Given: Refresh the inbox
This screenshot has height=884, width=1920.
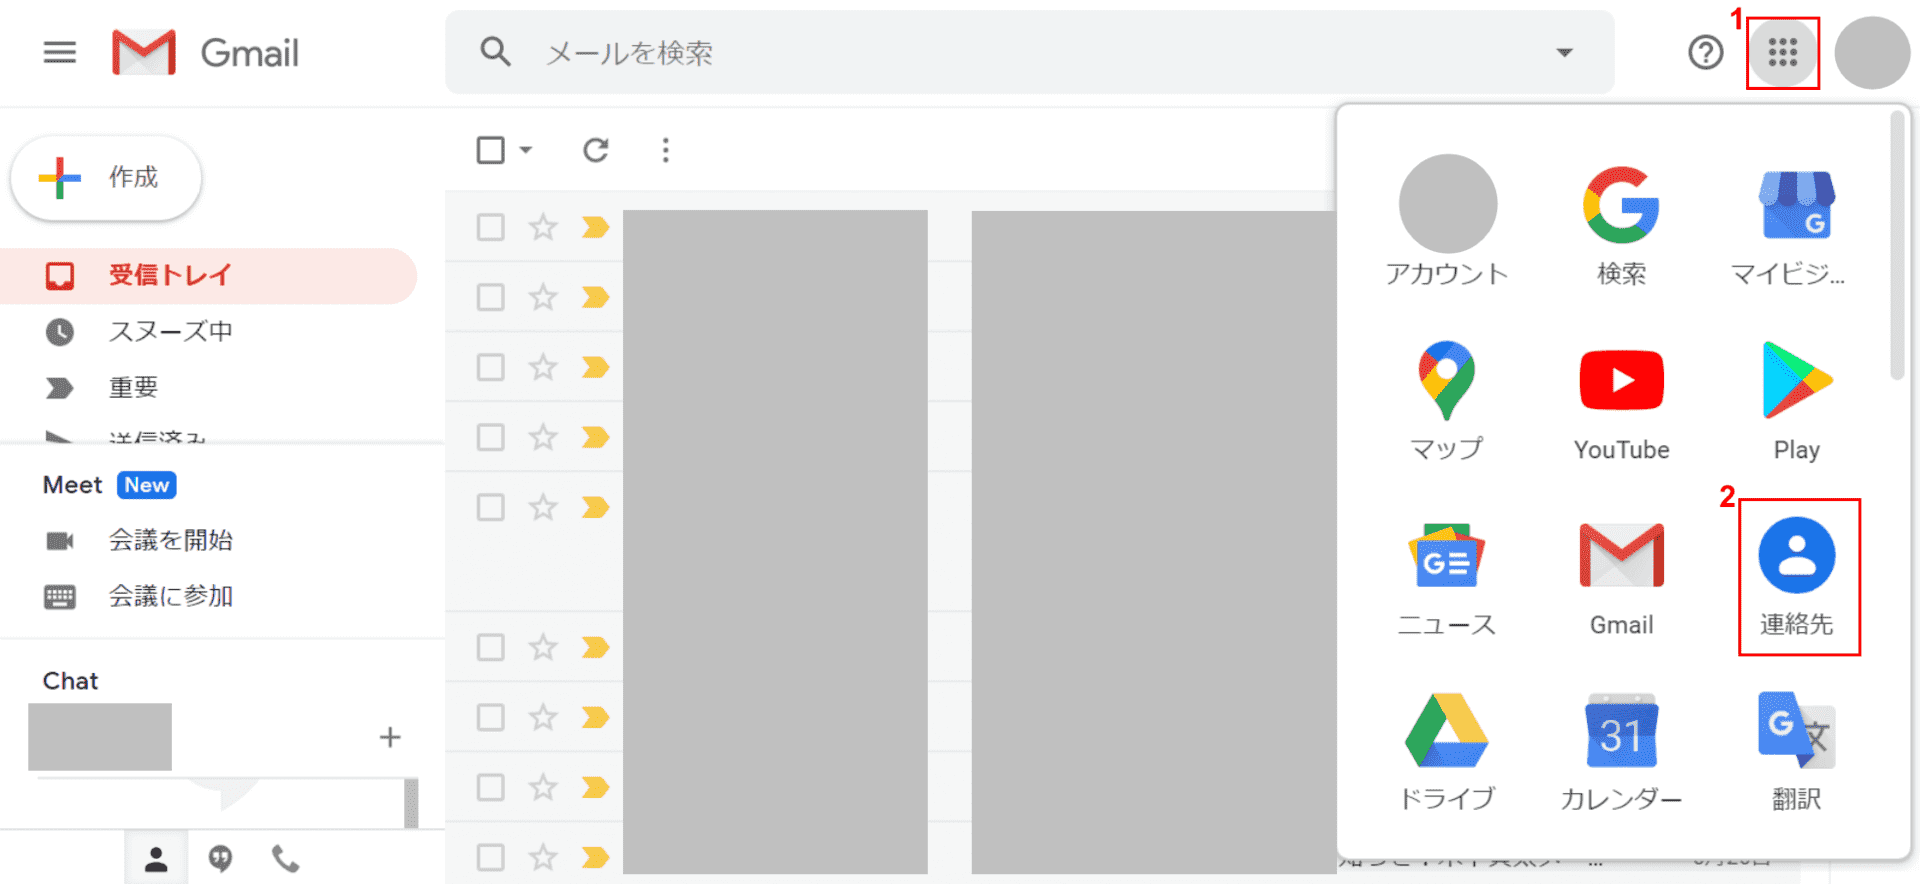Looking at the screenshot, I should point(596,150).
